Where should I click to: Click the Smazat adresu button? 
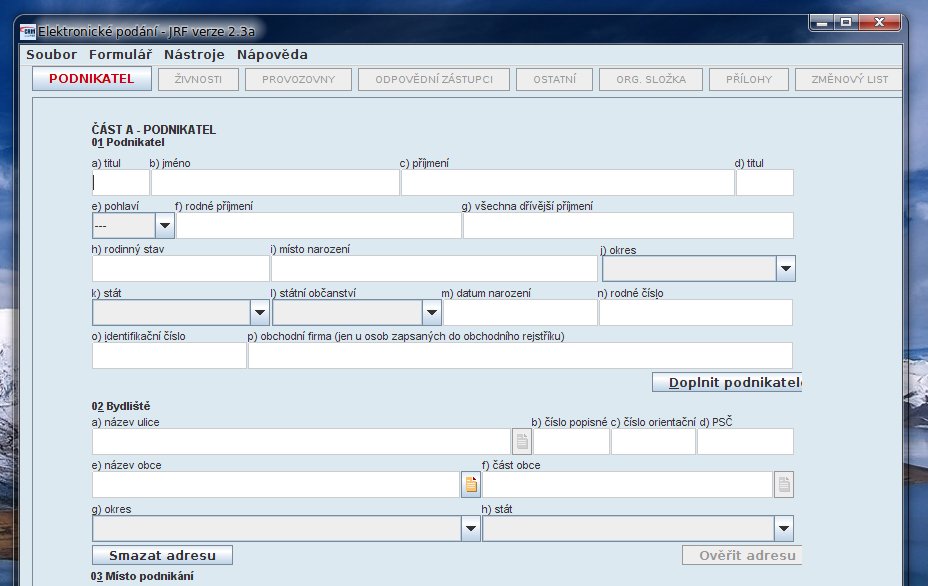click(x=162, y=555)
